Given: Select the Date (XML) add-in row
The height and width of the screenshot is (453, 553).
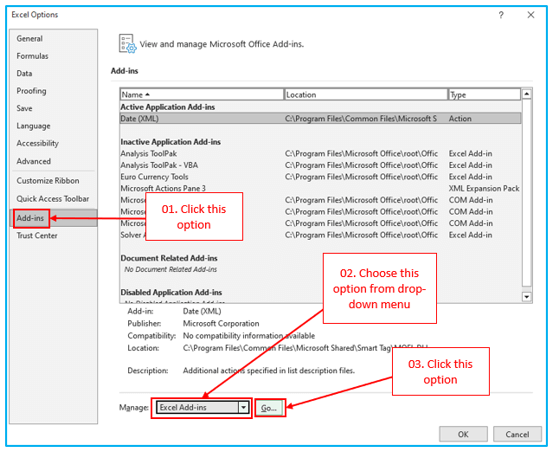Looking at the screenshot, I should coord(320,119).
